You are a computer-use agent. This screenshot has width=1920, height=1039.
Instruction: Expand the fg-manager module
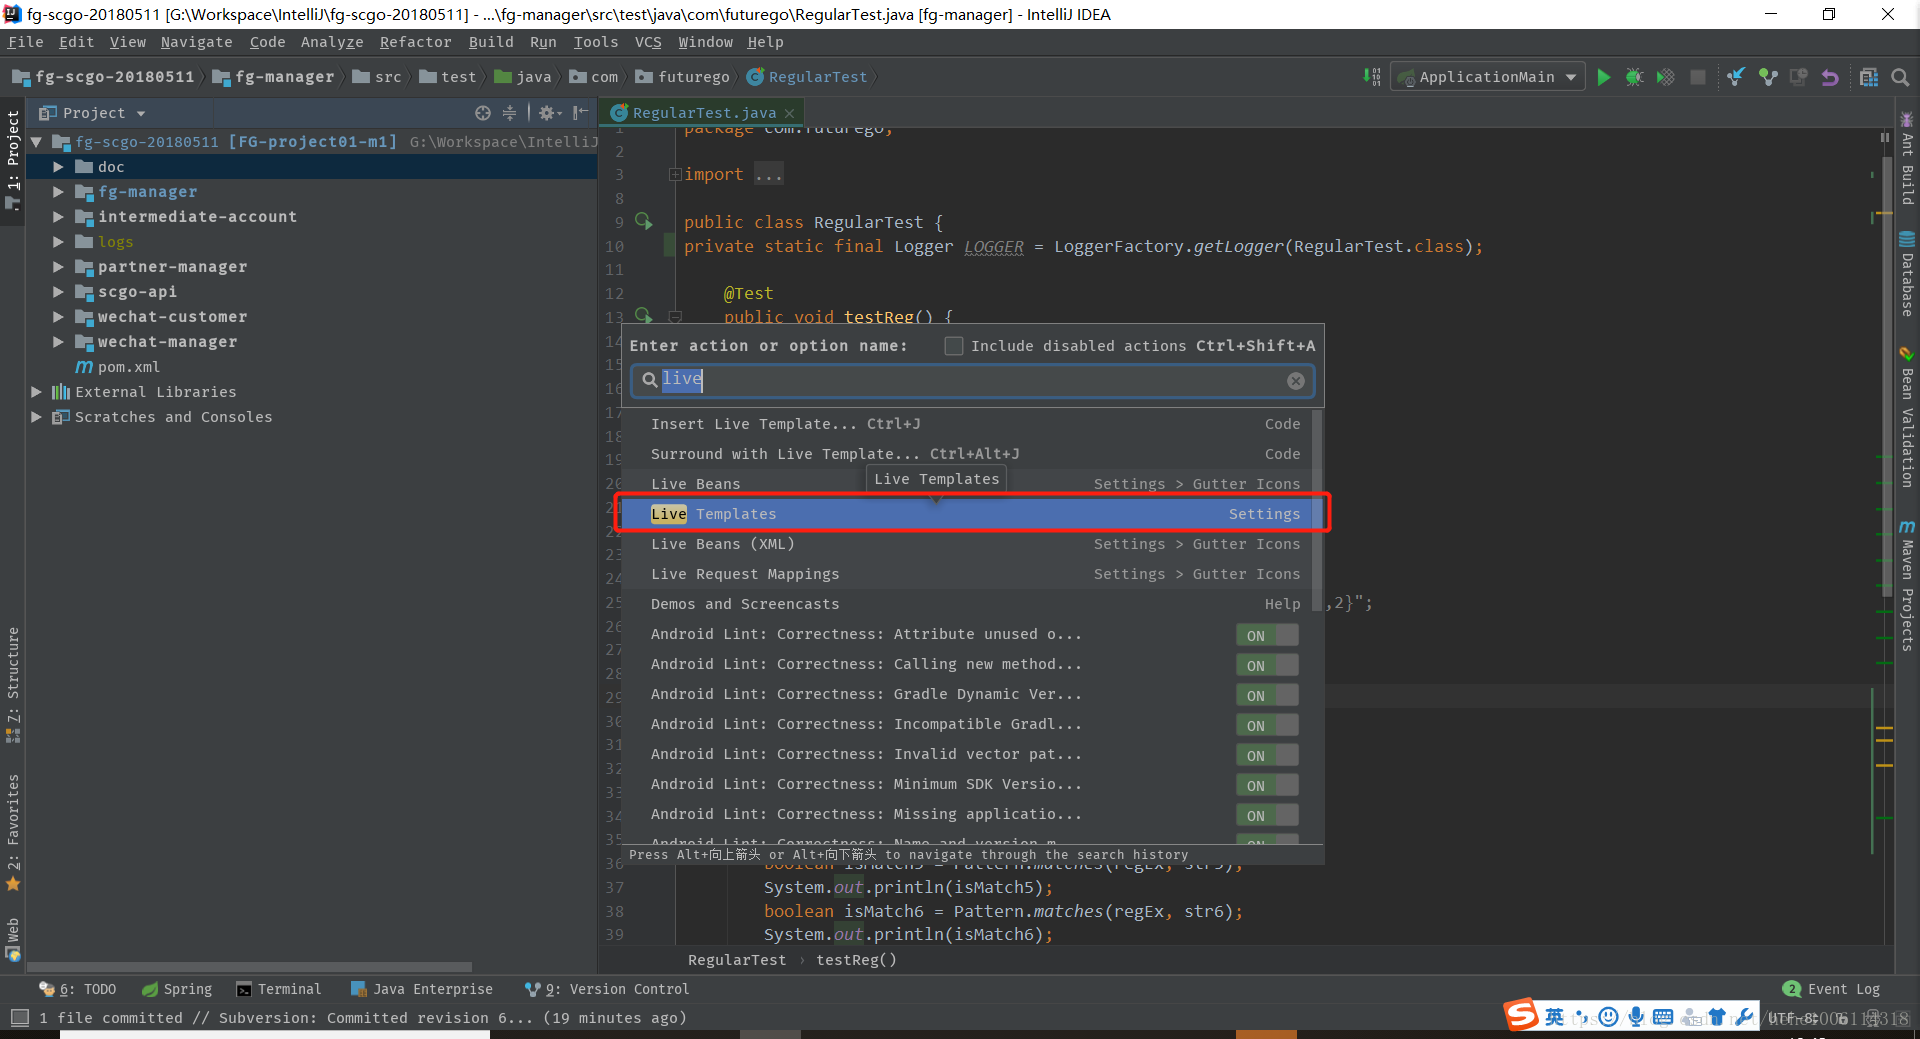(x=58, y=192)
